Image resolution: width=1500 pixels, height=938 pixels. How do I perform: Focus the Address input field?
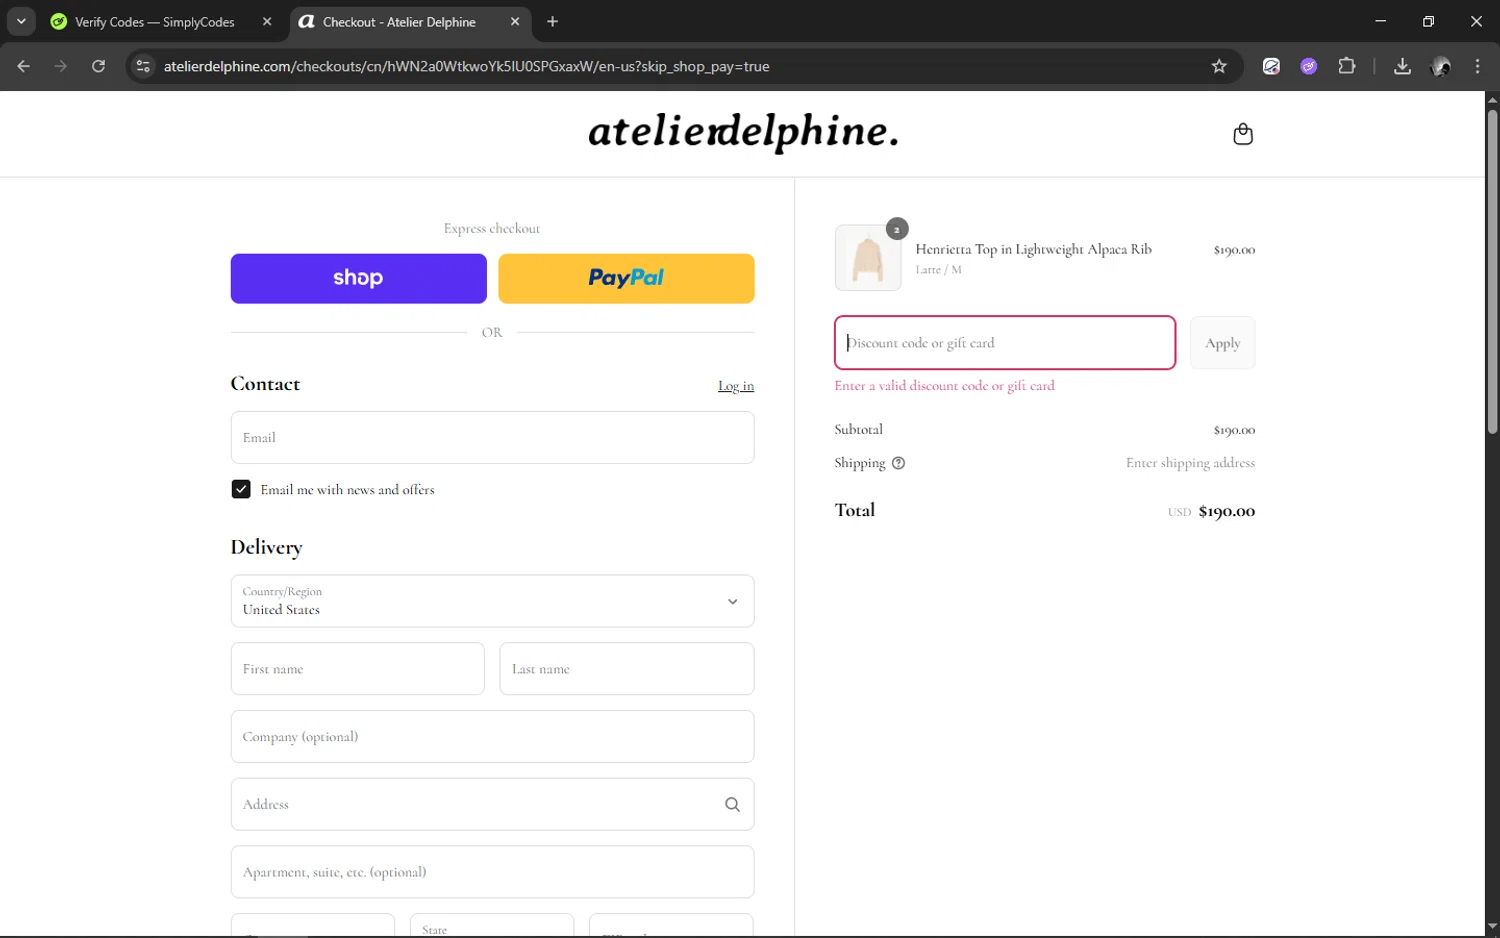492,804
